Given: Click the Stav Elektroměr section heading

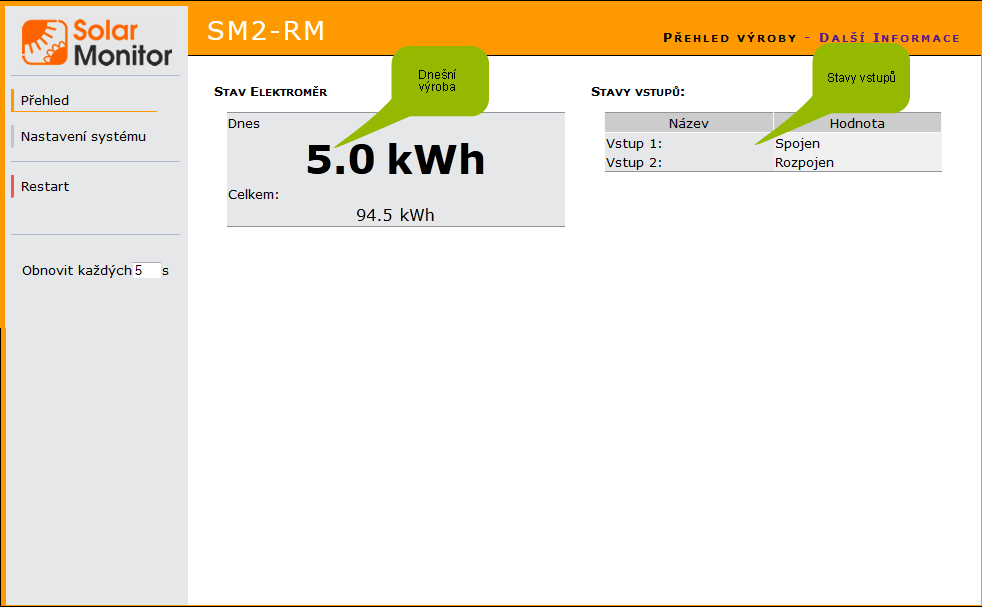Looking at the screenshot, I should (270, 92).
